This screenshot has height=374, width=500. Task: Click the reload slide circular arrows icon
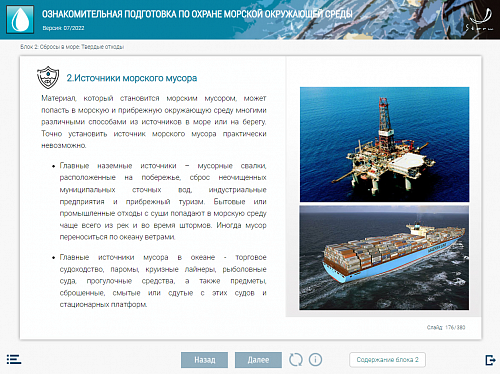coord(296,360)
